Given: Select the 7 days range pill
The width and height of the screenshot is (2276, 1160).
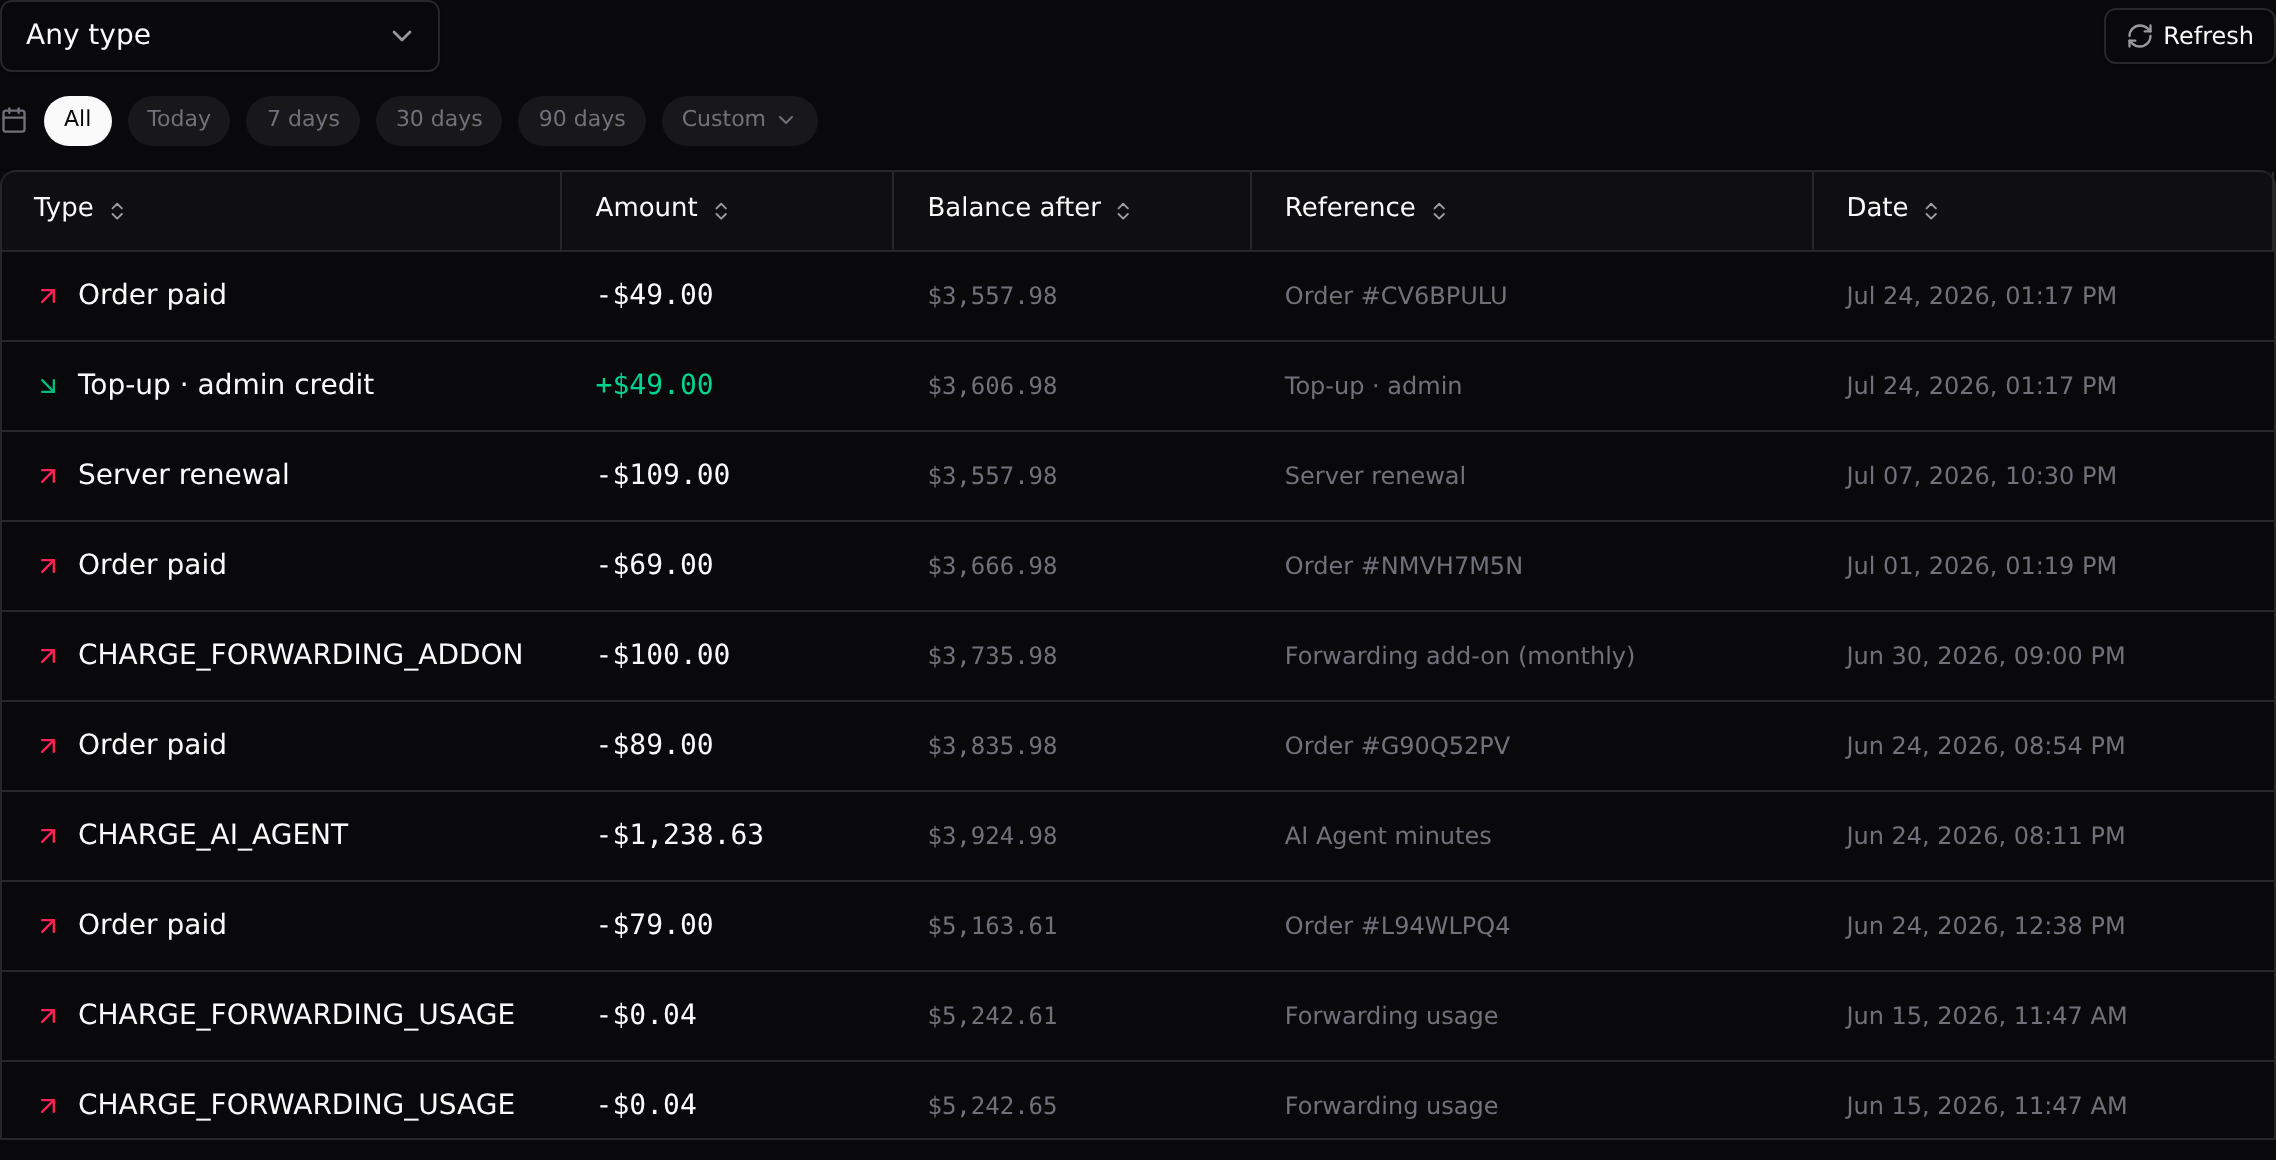Looking at the screenshot, I should (x=303, y=120).
